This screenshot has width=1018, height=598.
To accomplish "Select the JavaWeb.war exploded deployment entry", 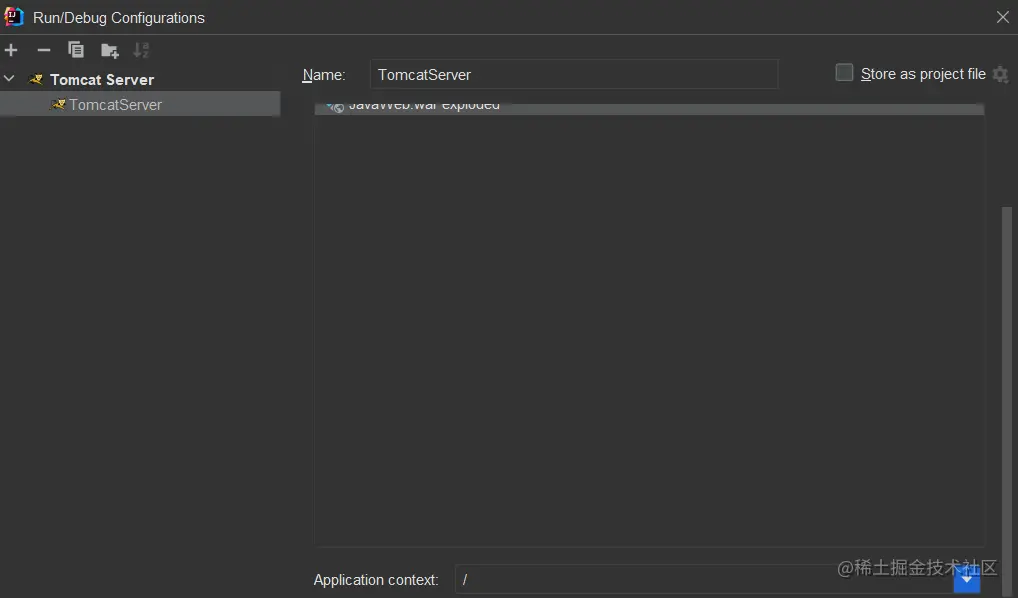I will 420,105.
